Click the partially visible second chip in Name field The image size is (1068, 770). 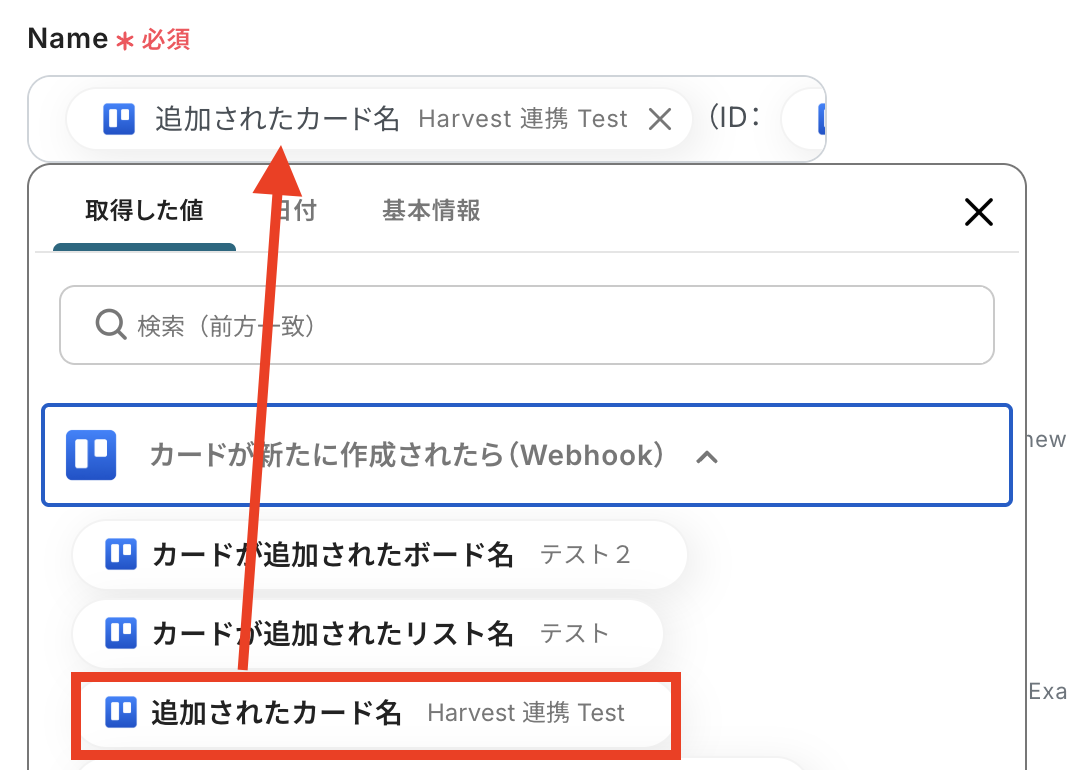(x=804, y=119)
